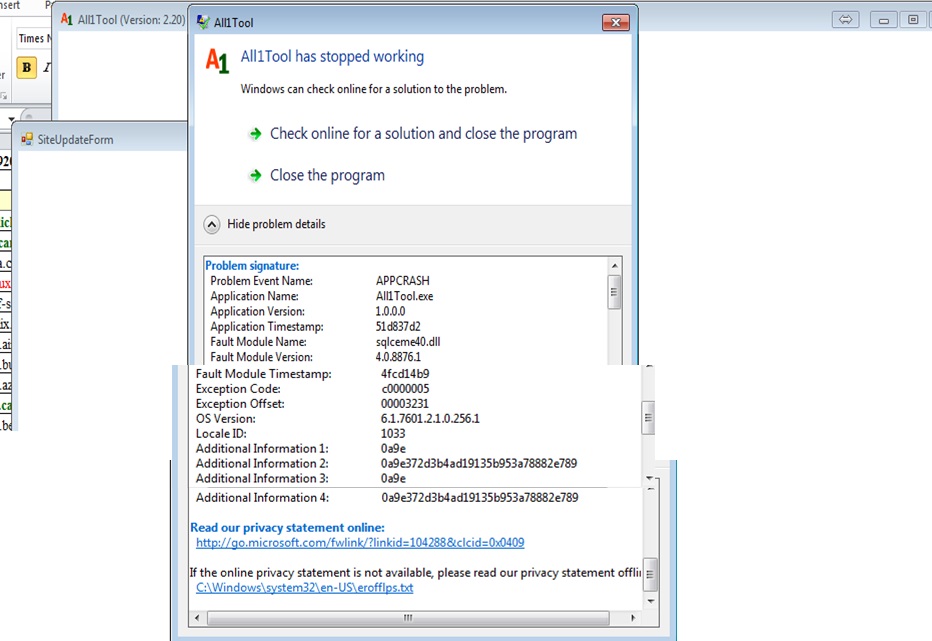Click the large A1 logo in crash dialog

217,61
